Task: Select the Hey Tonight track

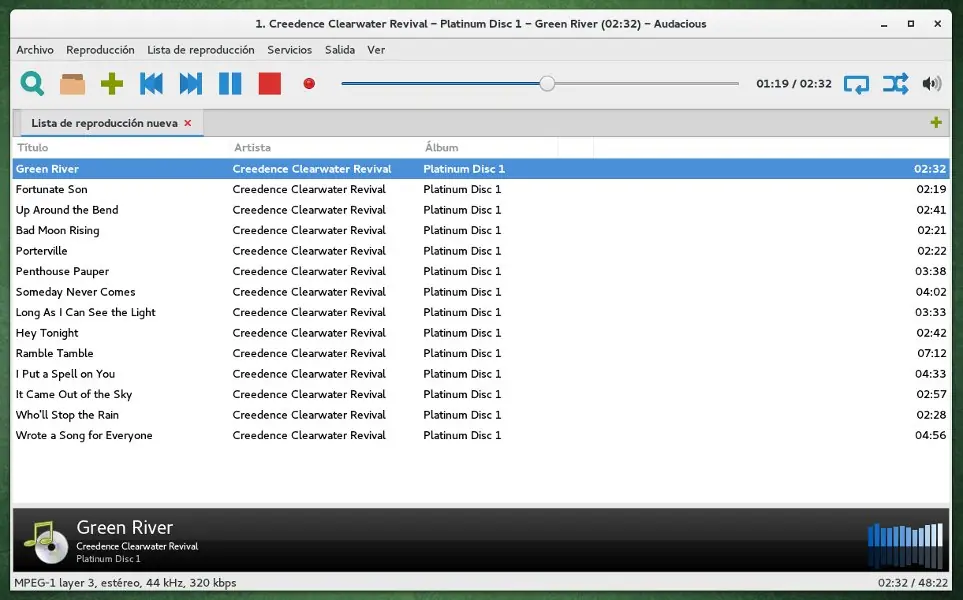Action: coord(481,333)
